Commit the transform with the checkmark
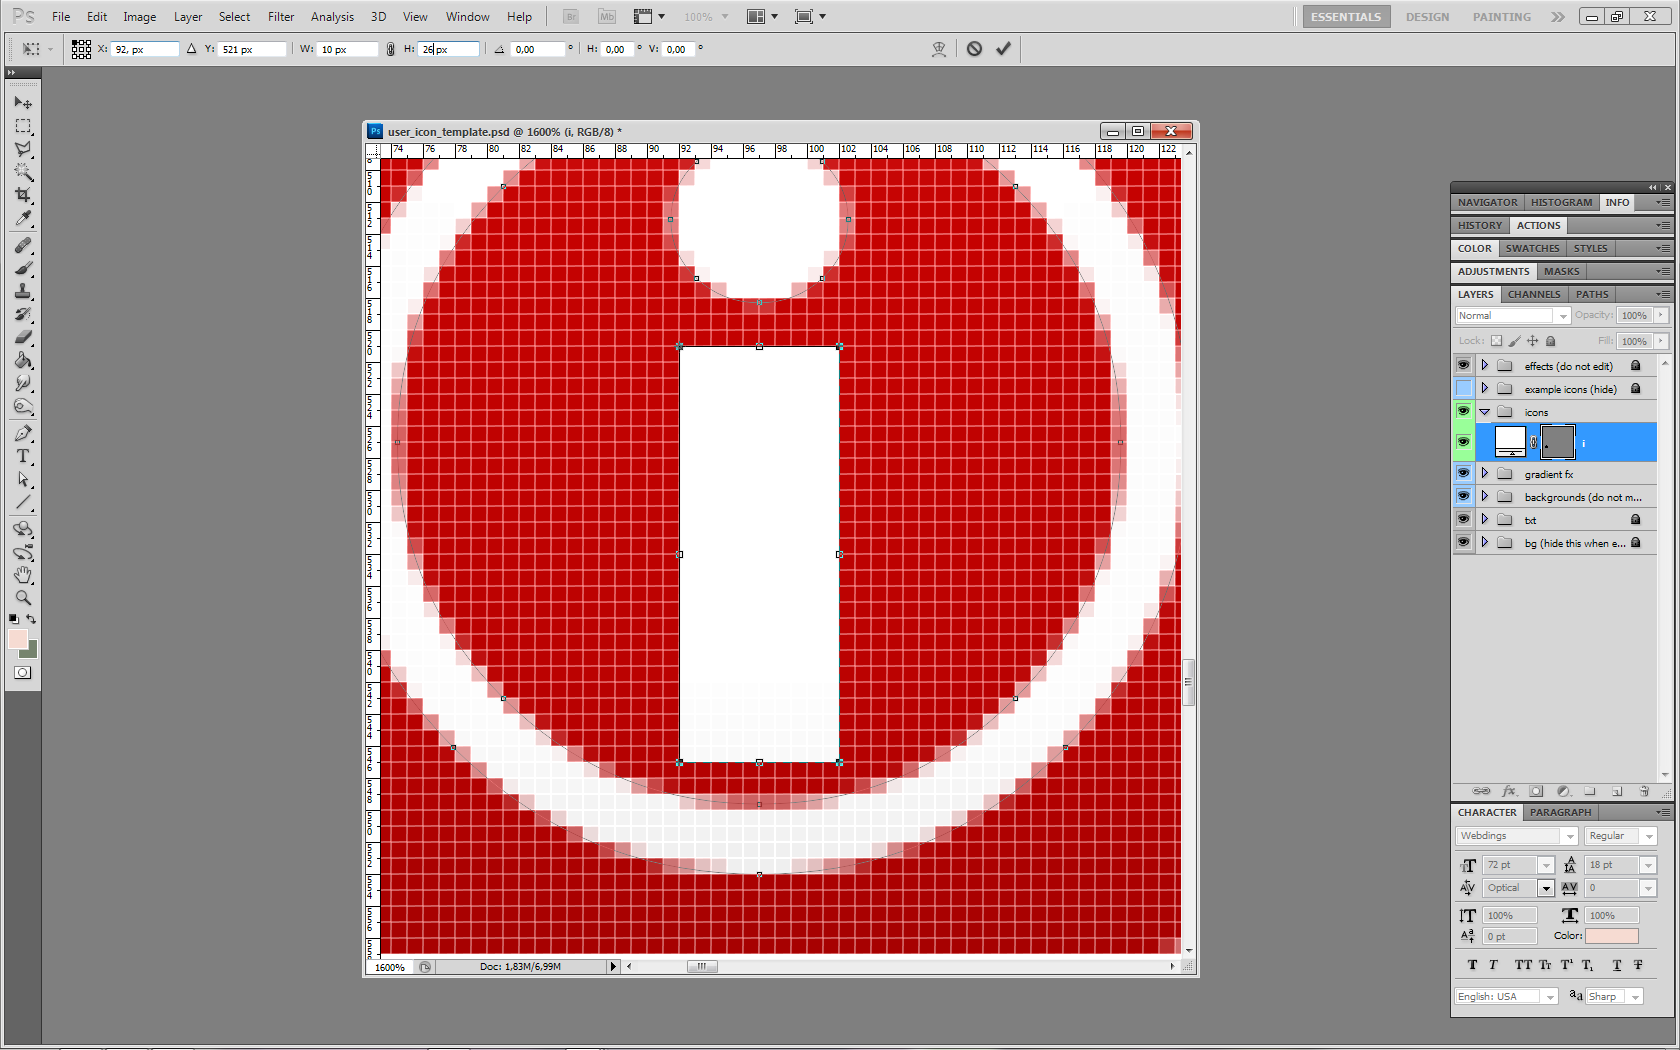 tap(1003, 48)
